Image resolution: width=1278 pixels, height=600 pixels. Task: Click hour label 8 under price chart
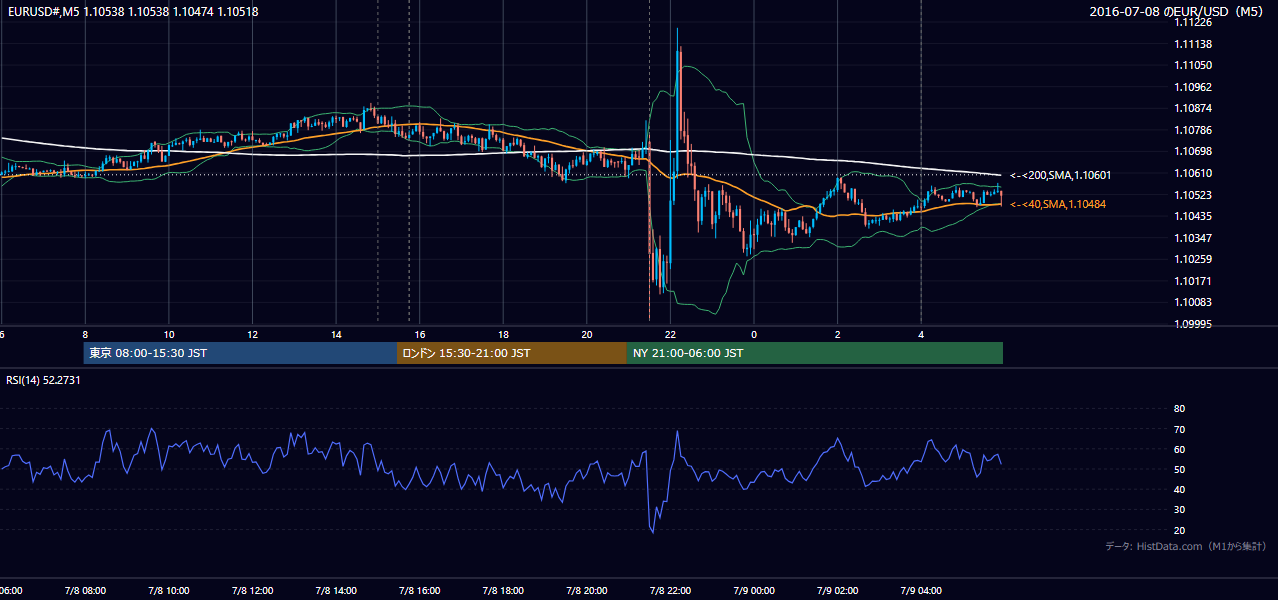tap(85, 335)
